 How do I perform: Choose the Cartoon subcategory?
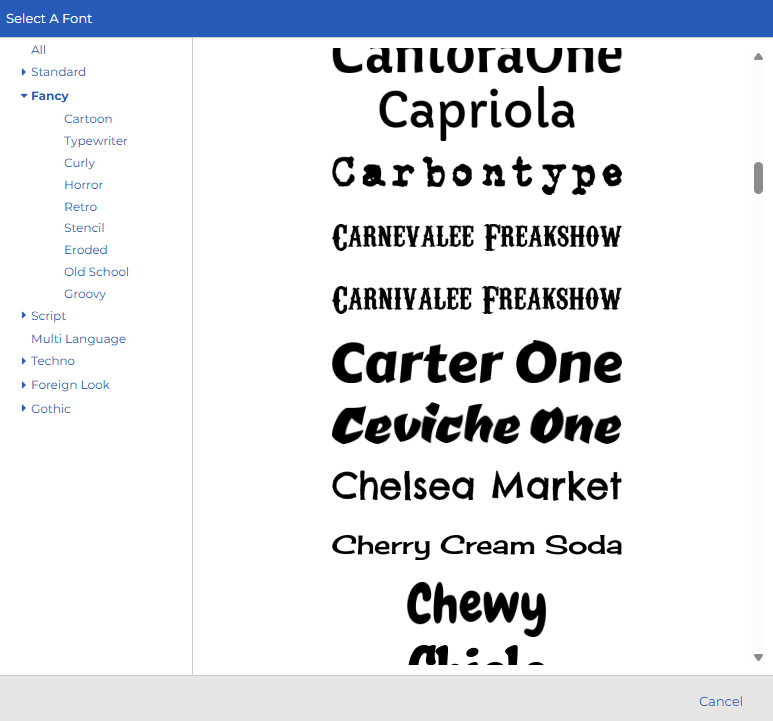tap(88, 119)
